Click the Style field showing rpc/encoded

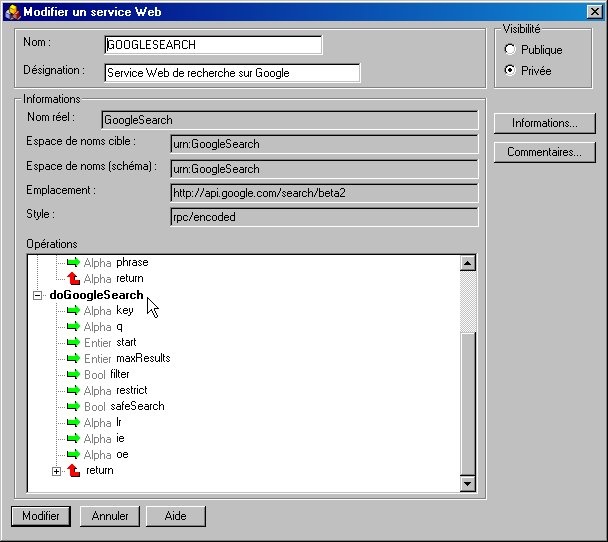[x=324, y=217]
